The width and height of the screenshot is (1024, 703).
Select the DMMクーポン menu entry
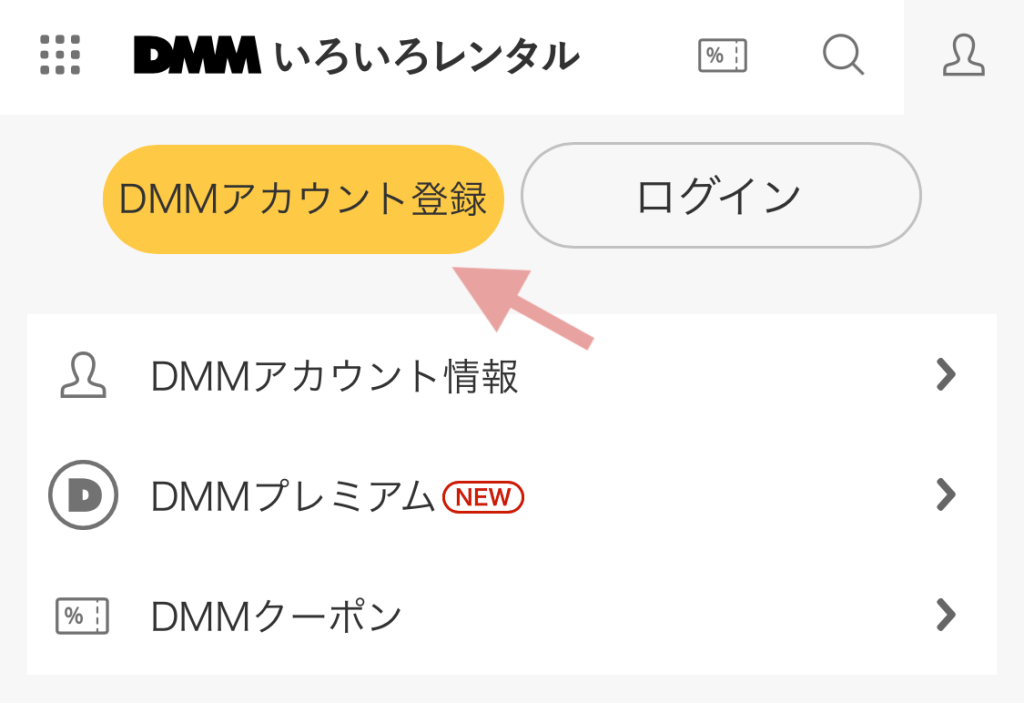coord(512,615)
